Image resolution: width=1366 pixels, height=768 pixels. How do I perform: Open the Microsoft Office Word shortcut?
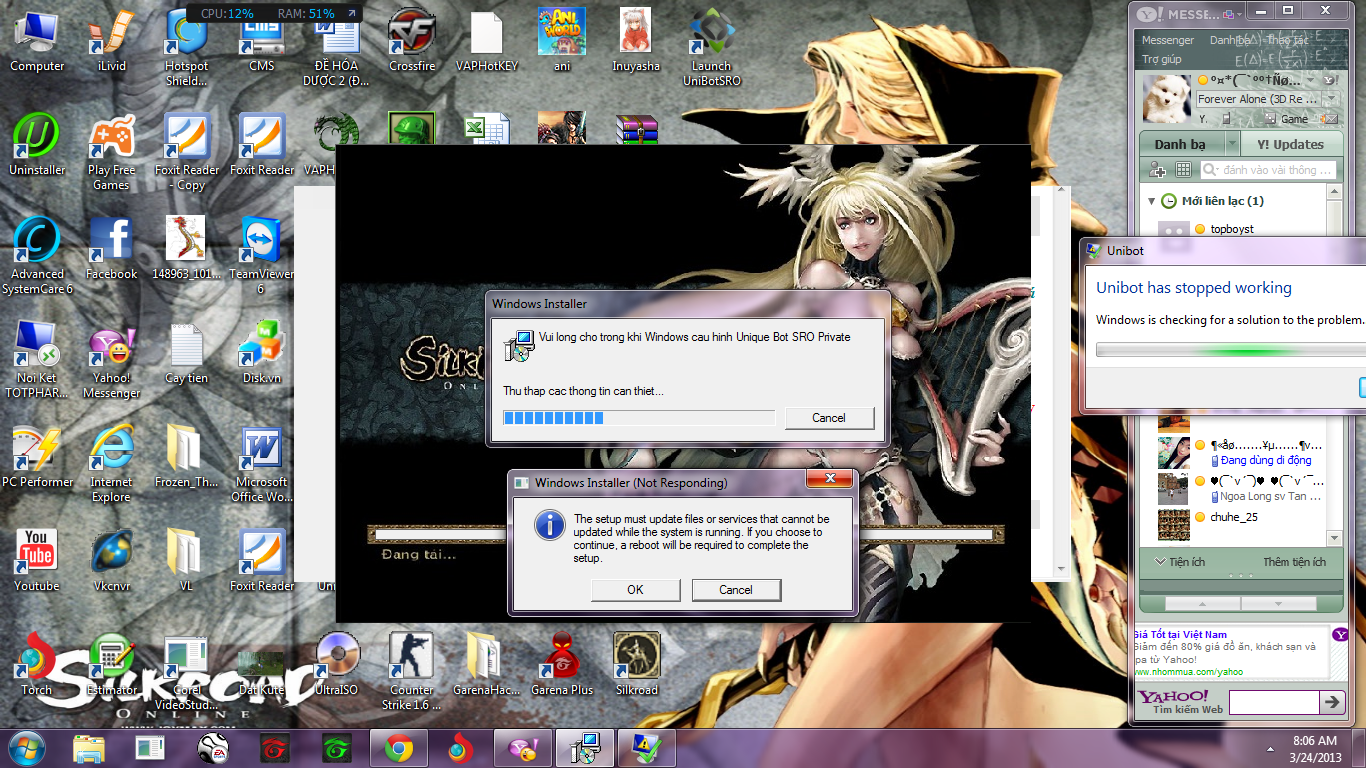click(x=262, y=464)
